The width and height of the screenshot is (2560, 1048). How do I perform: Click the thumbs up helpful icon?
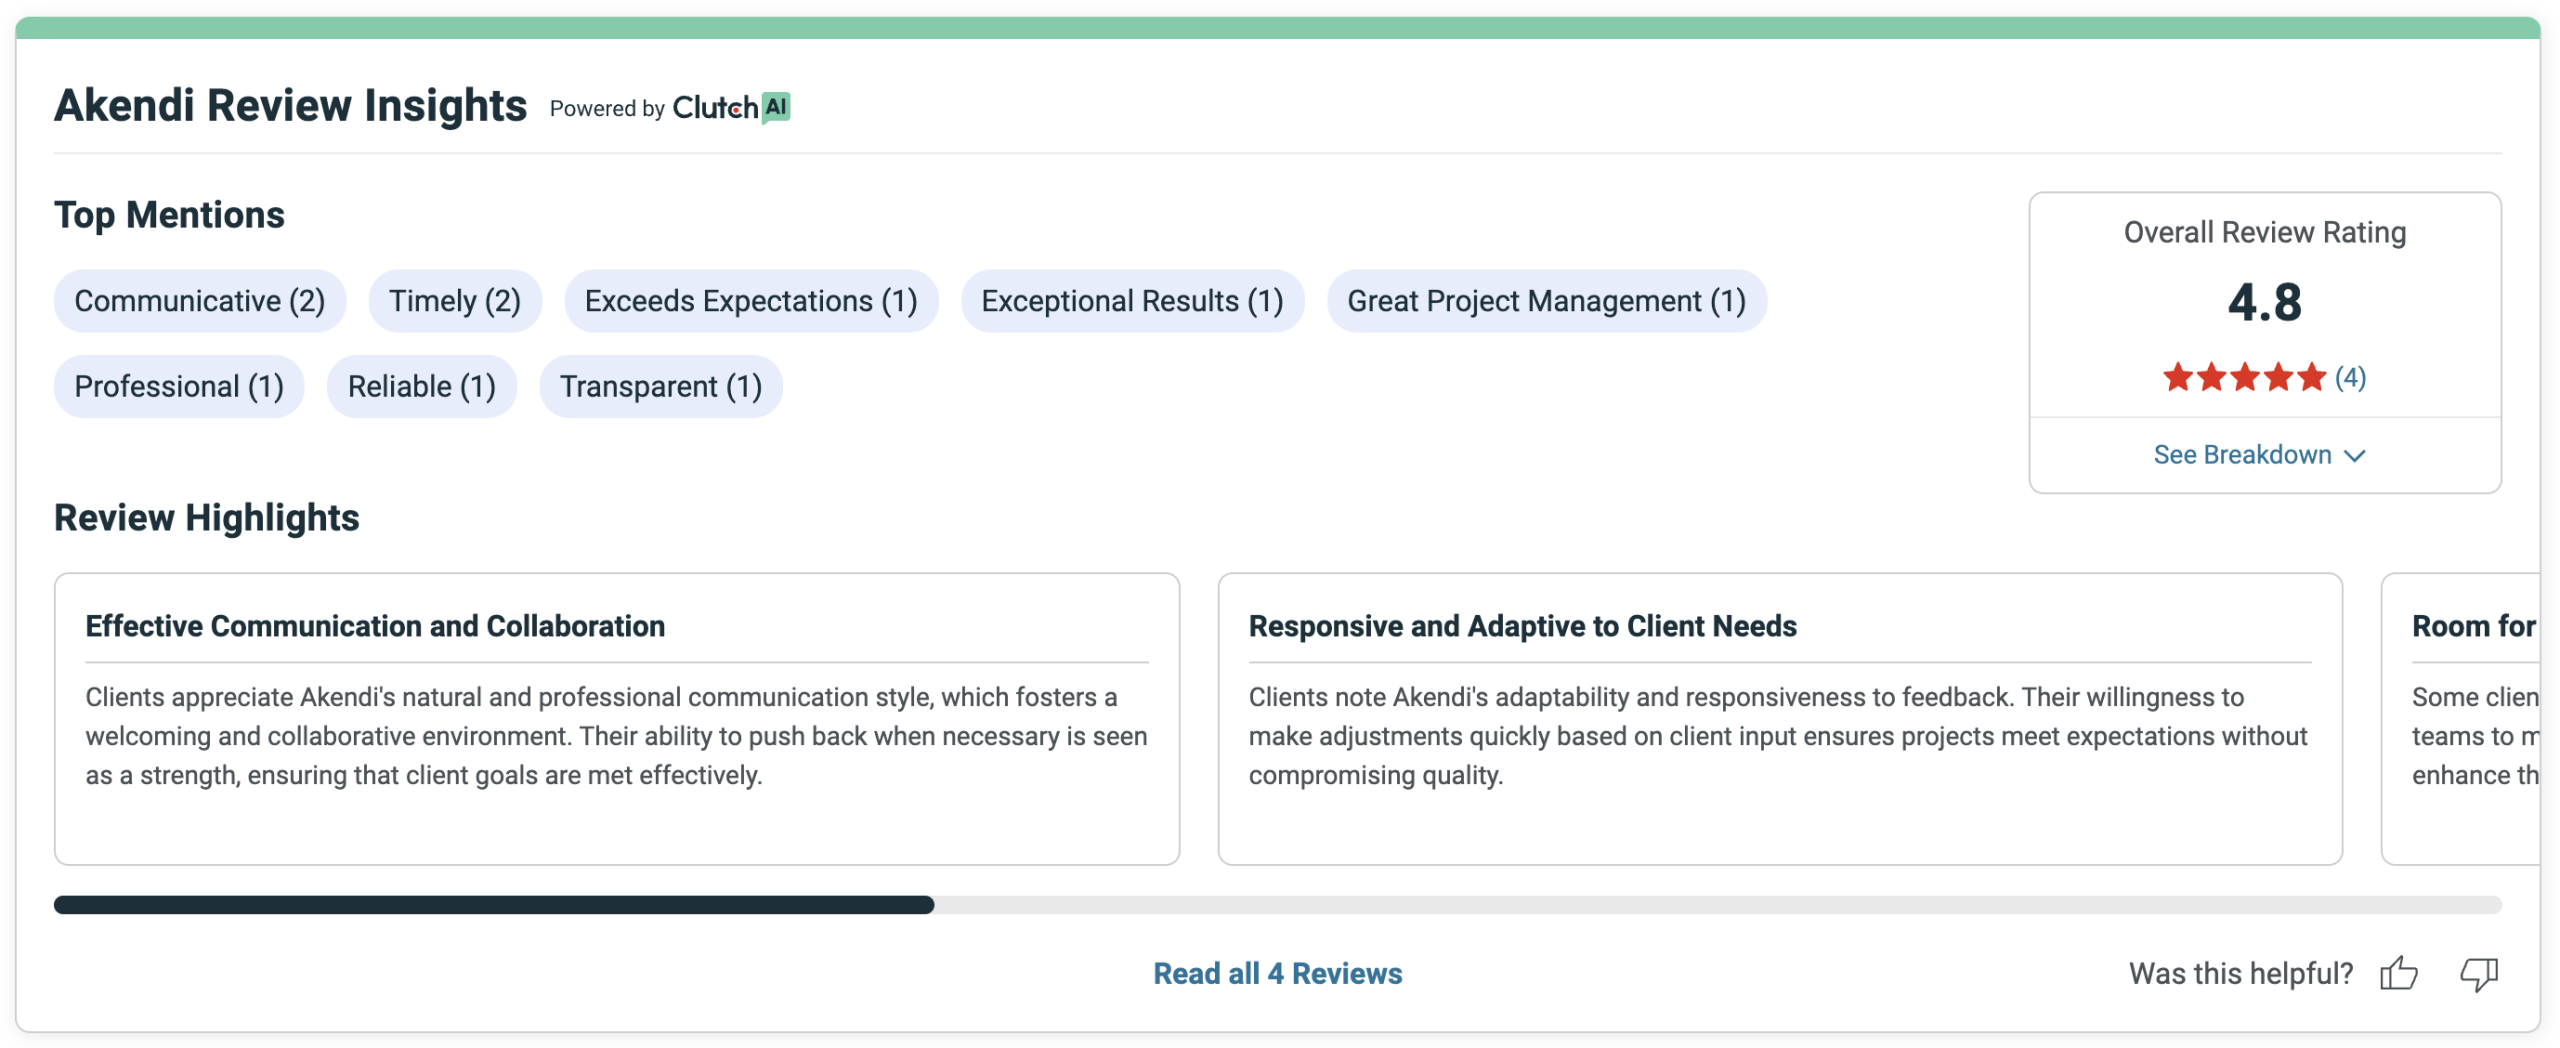pos(2398,972)
